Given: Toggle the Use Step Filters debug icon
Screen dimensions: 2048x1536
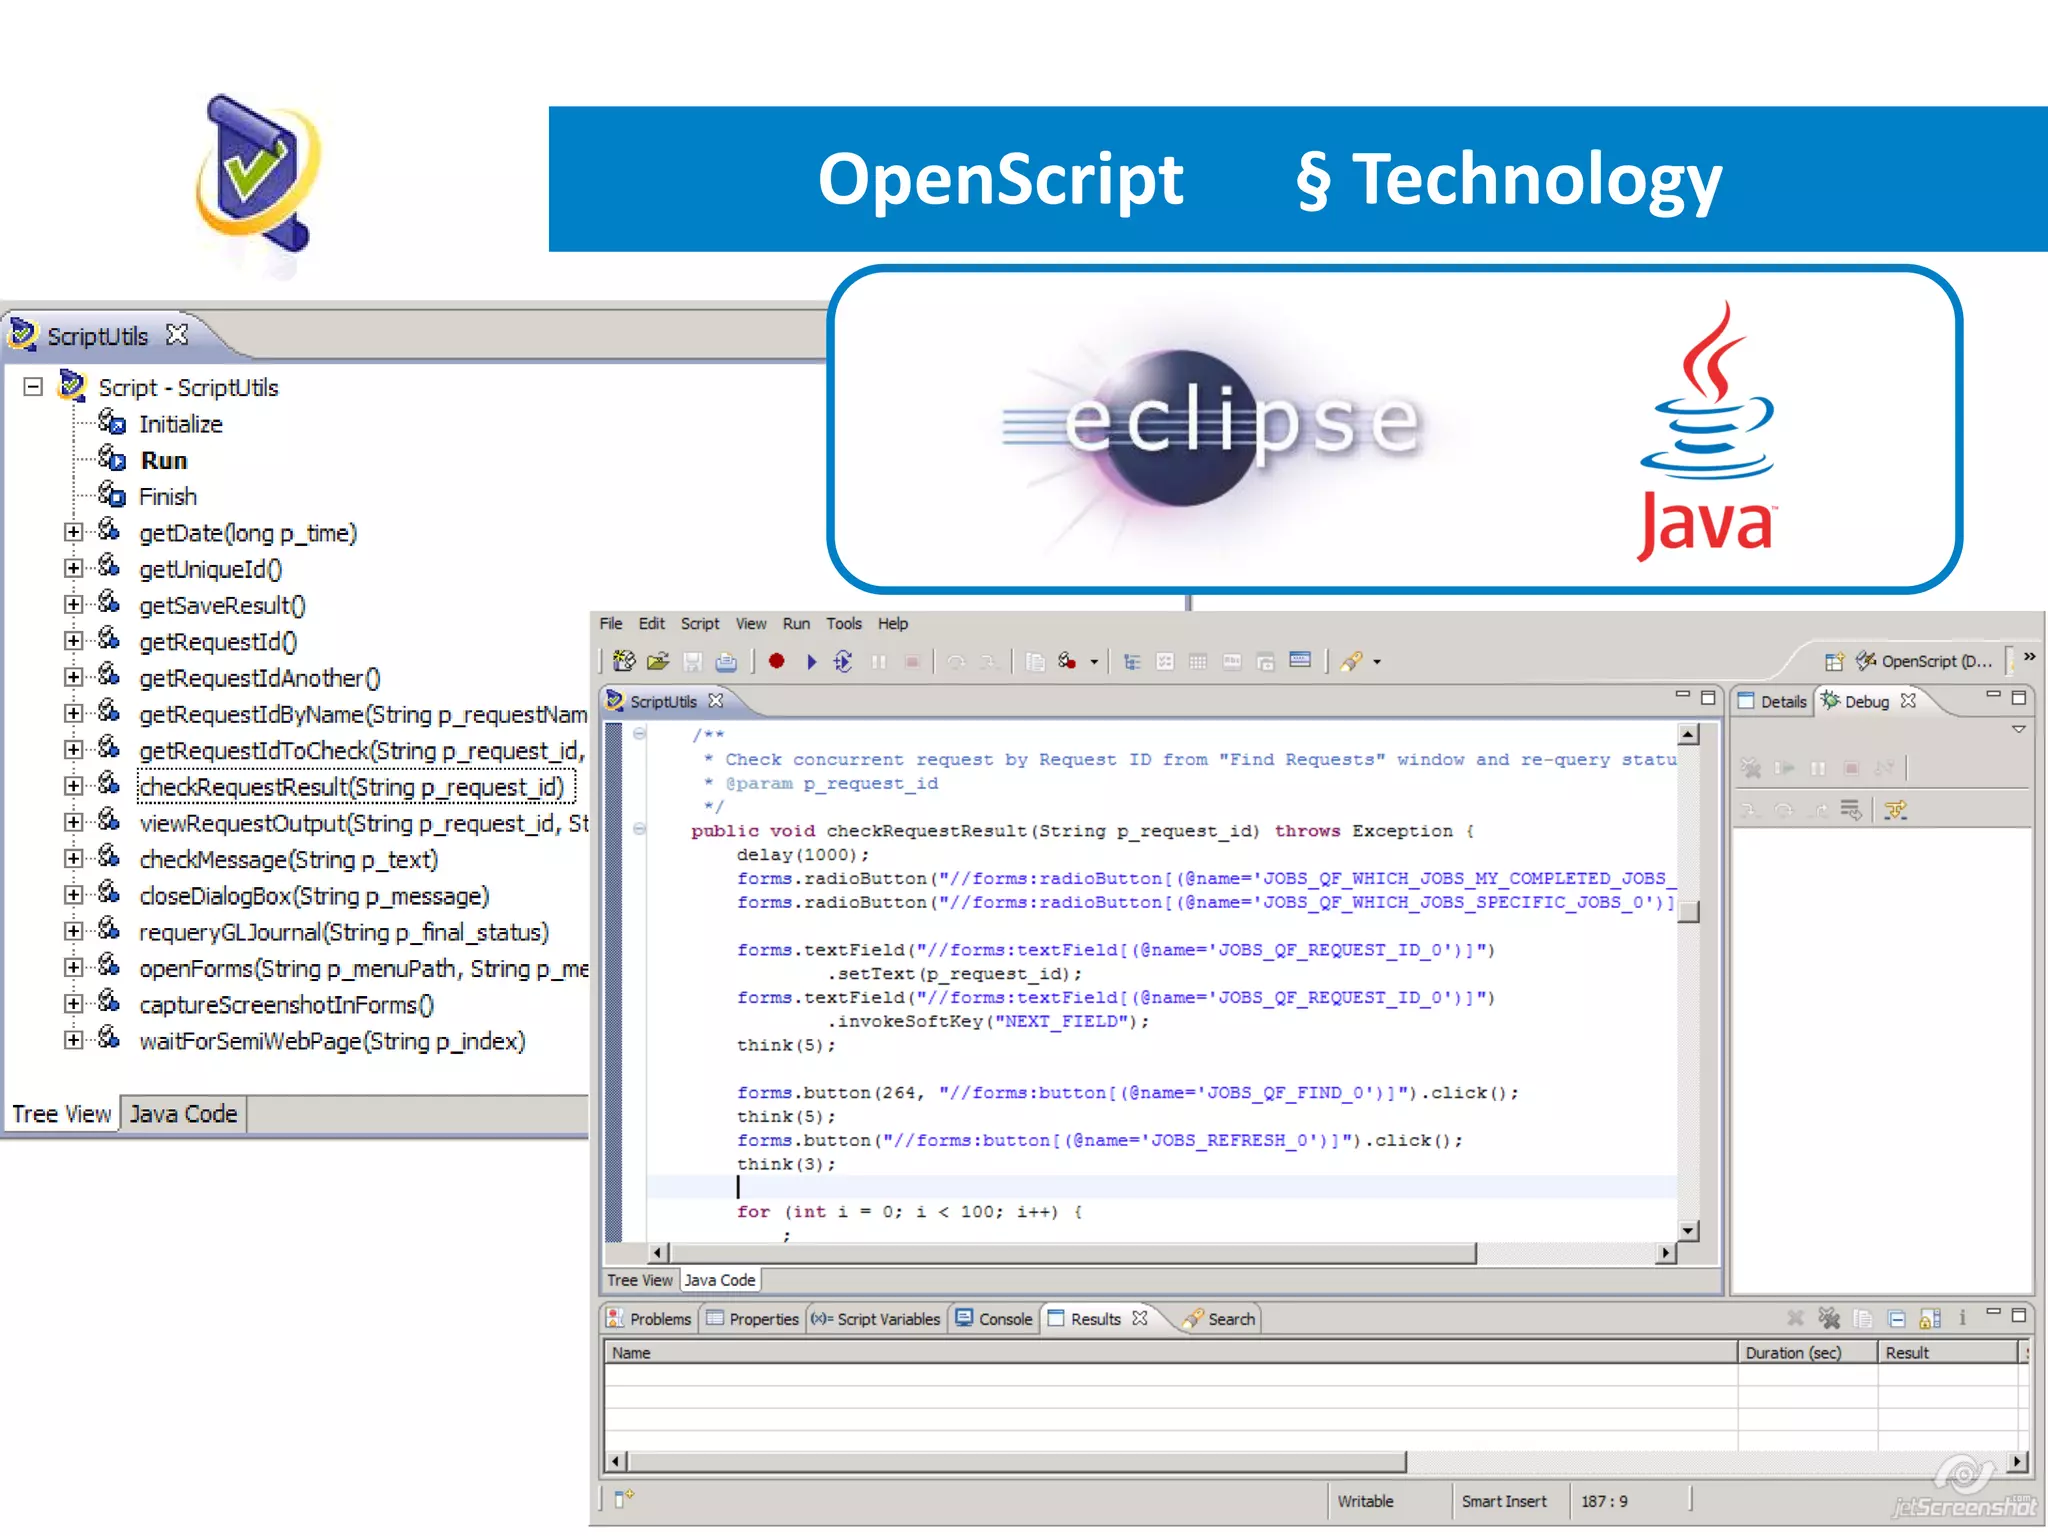Looking at the screenshot, I should pos(1895,810).
